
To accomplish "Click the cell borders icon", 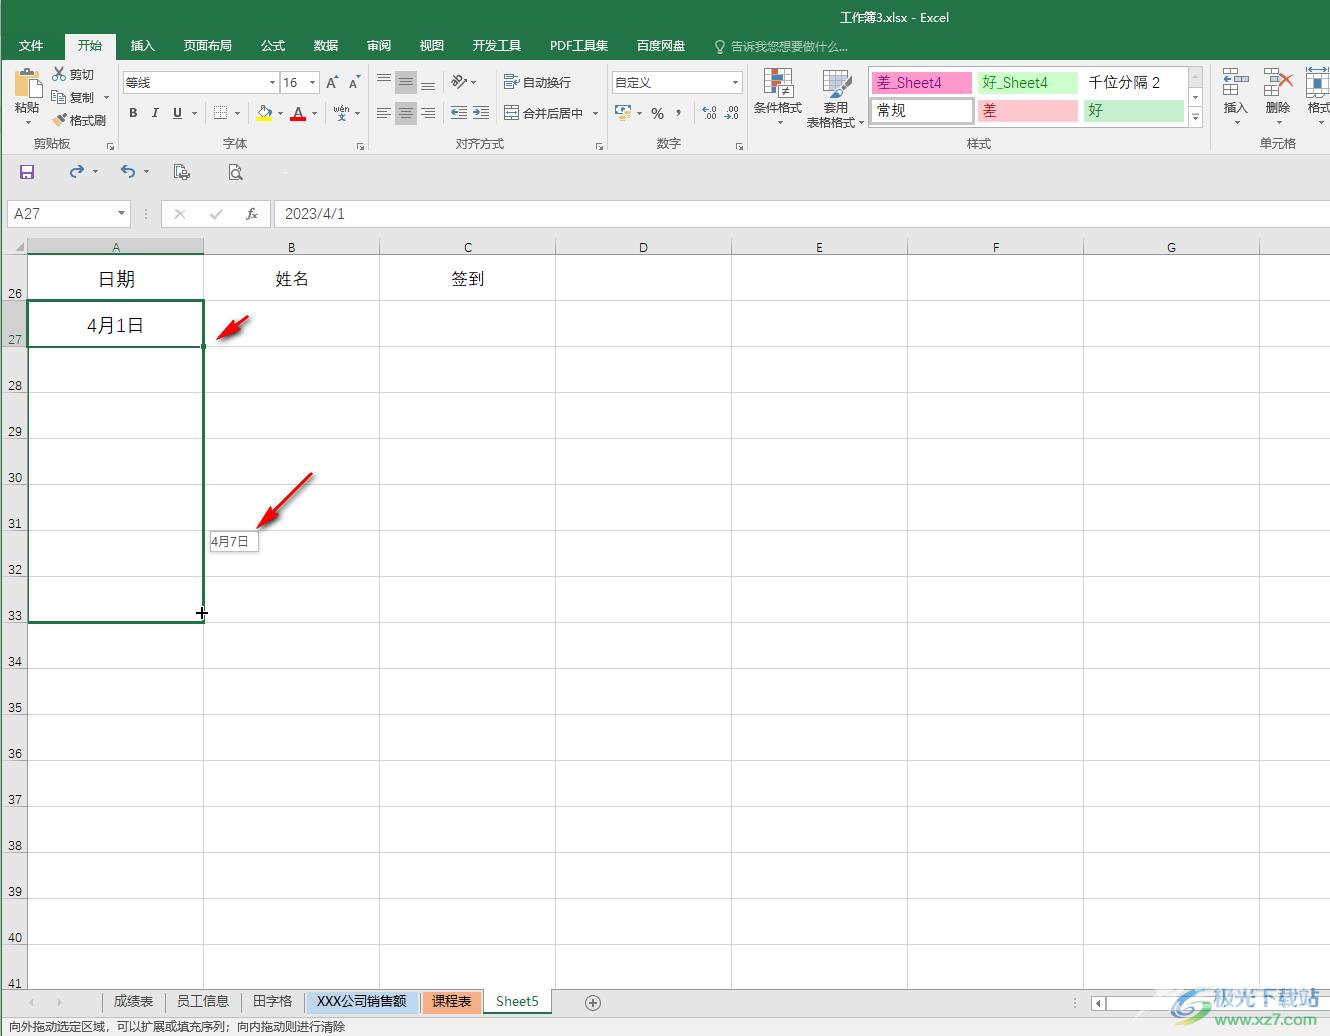I will click(x=221, y=113).
